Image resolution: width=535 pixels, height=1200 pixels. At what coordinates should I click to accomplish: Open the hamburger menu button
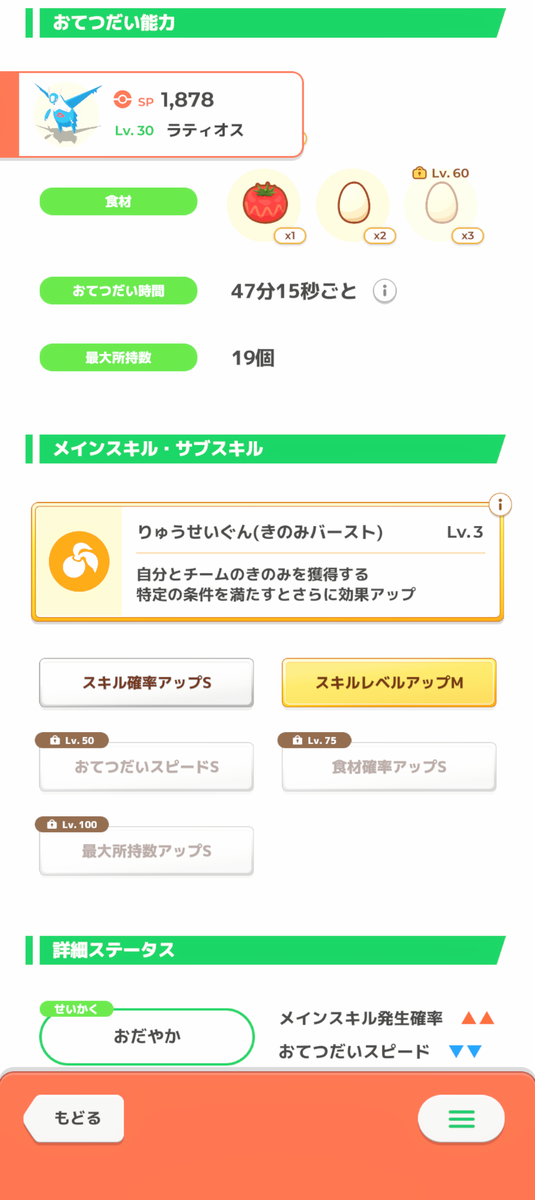(x=461, y=1118)
